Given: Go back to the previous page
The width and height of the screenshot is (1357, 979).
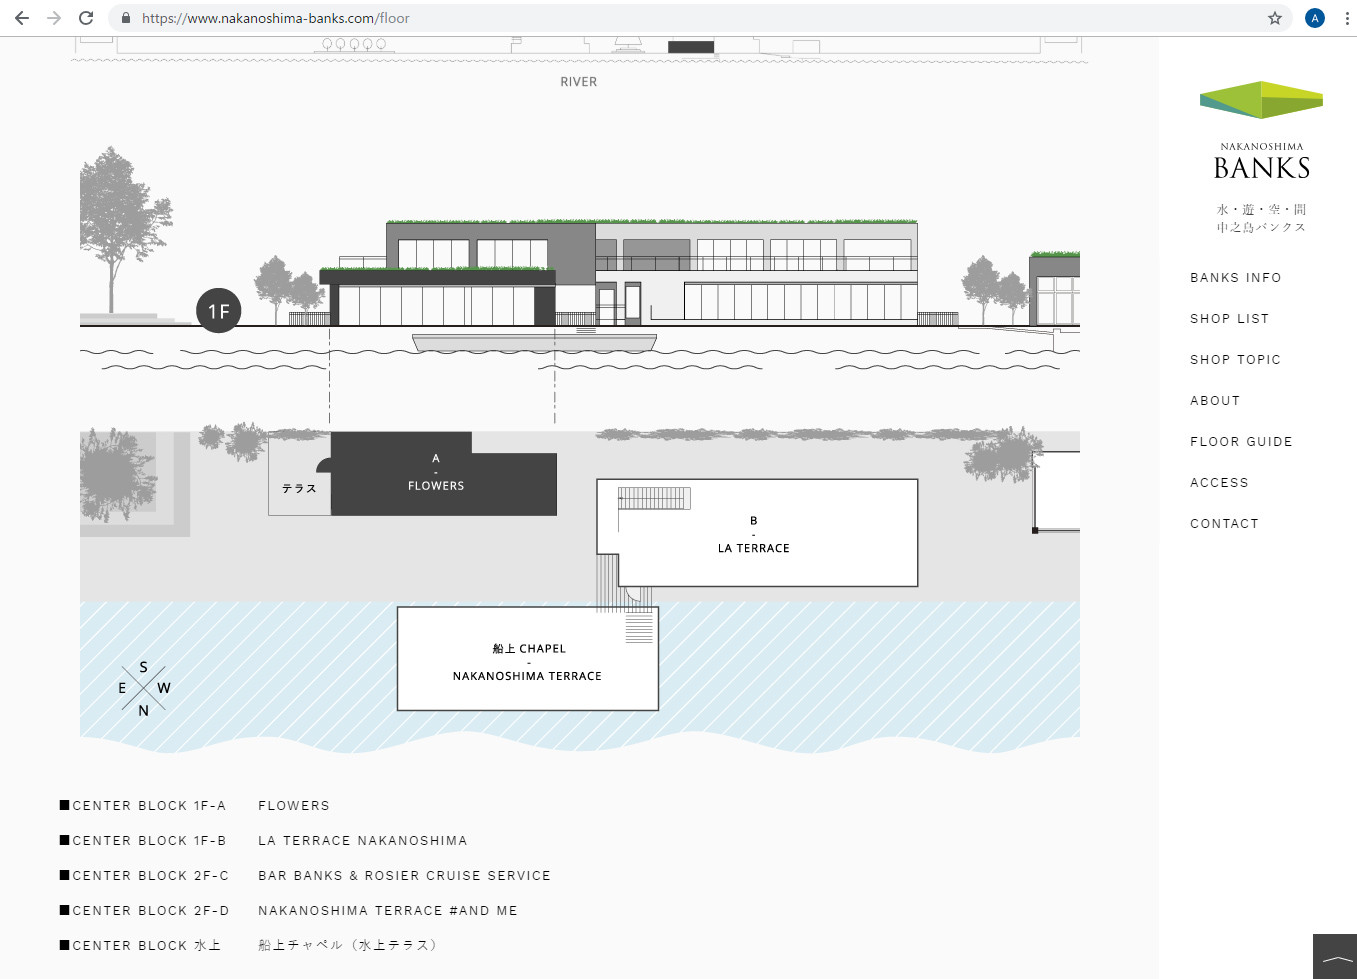Looking at the screenshot, I should coord(22,18).
